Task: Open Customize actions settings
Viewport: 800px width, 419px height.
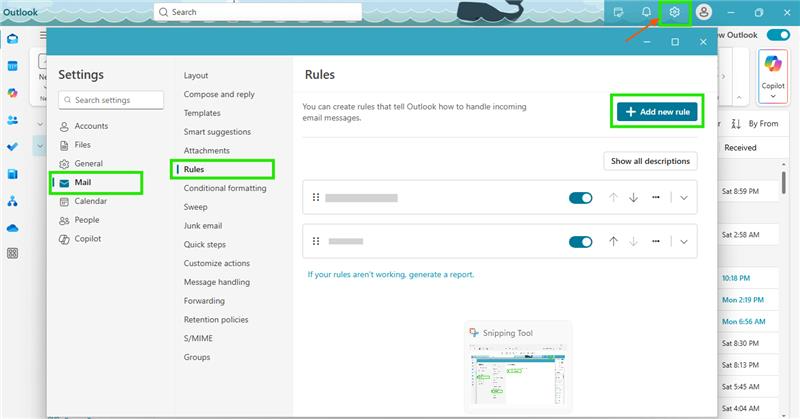Action: tap(217, 263)
